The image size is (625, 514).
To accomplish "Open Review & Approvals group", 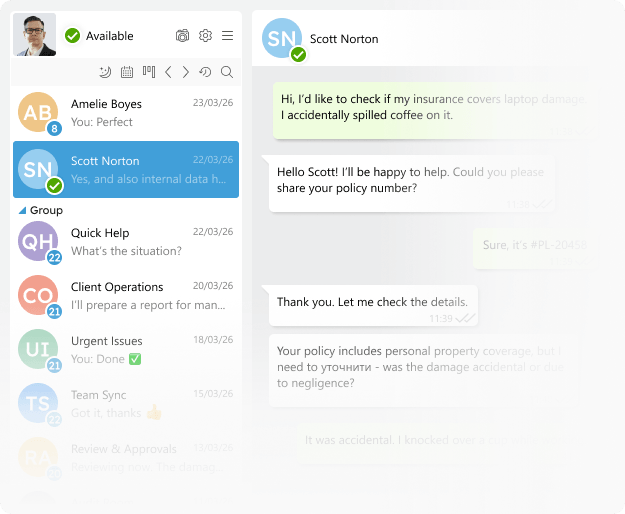I will click(x=126, y=458).
